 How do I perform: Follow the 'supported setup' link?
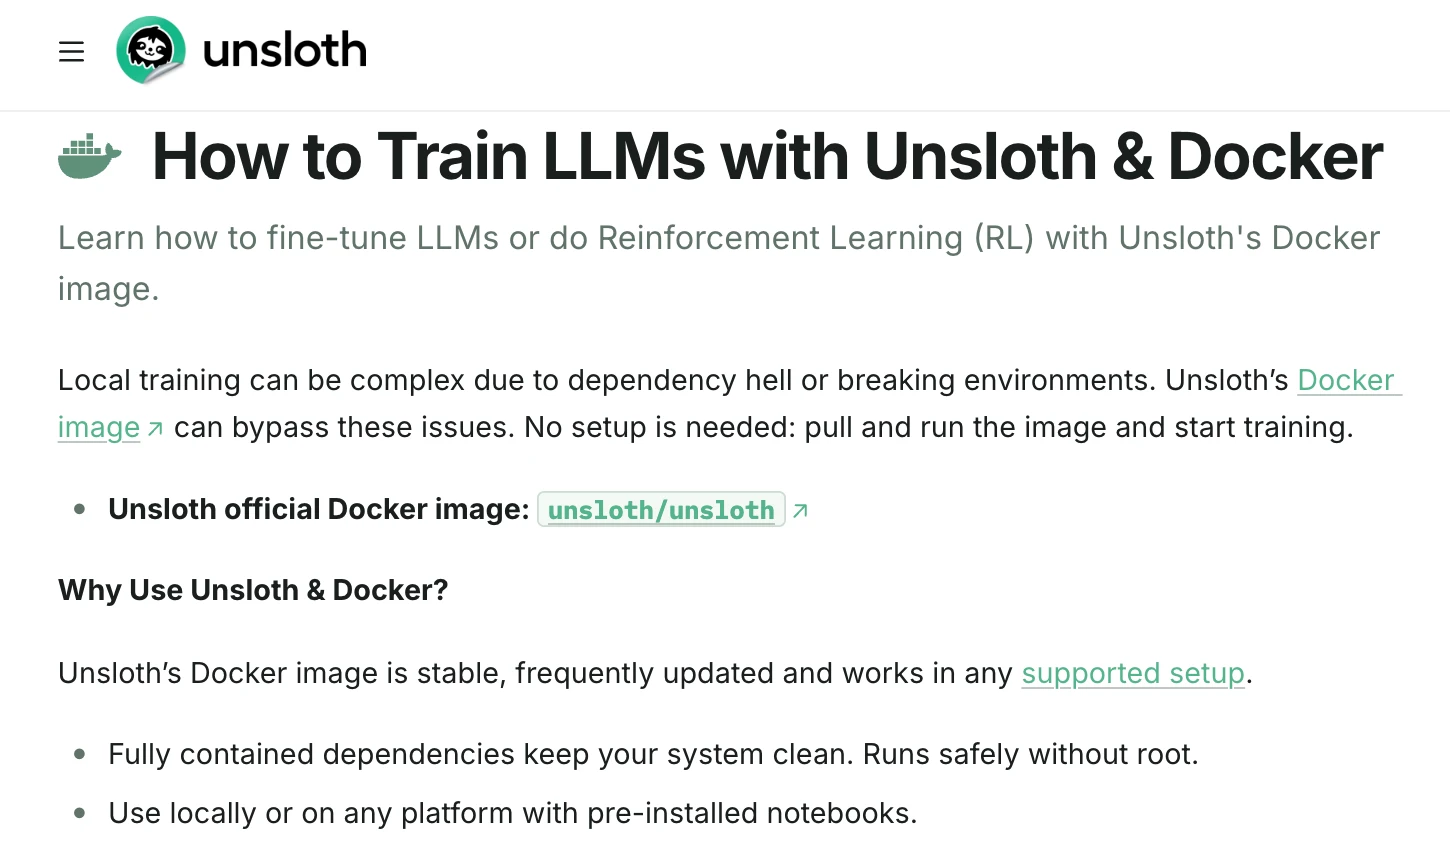coord(1133,673)
